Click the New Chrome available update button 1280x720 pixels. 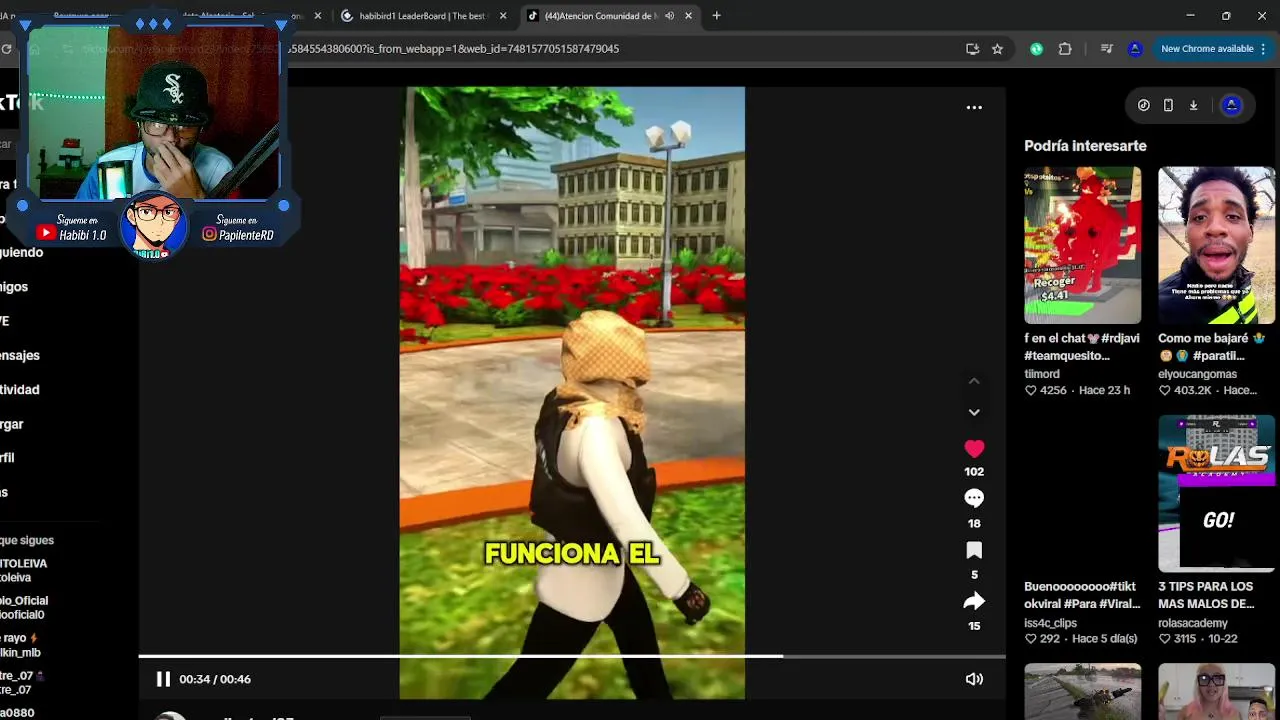click(x=1207, y=48)
